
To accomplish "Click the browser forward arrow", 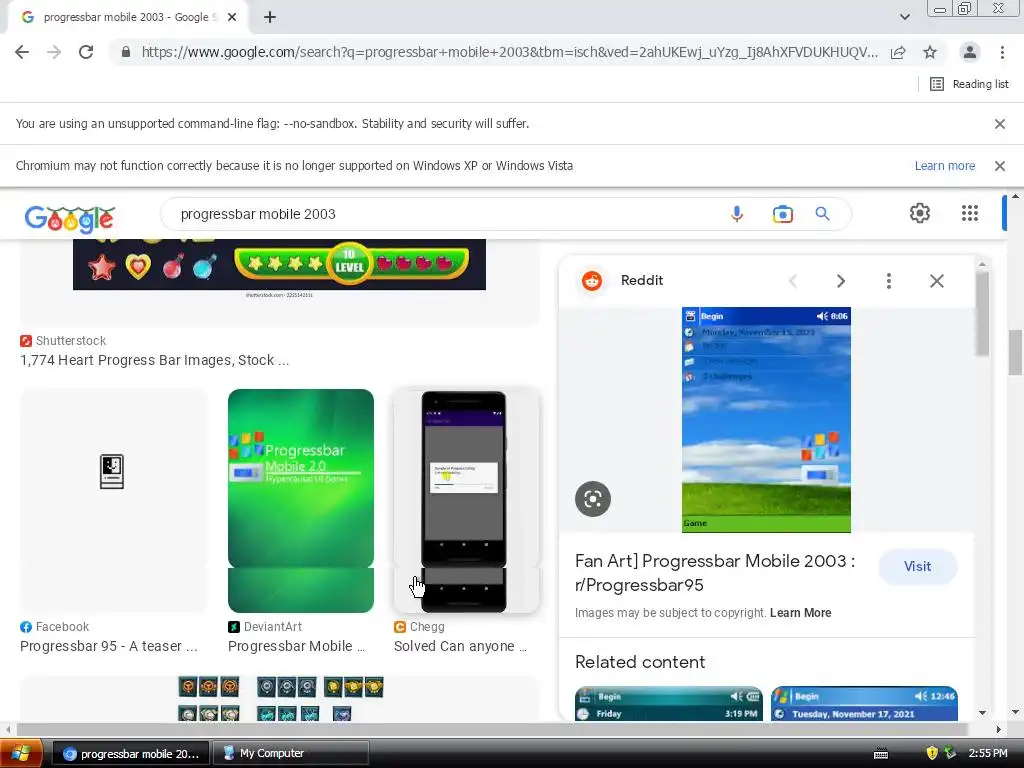I will click(x=54, y=52).
